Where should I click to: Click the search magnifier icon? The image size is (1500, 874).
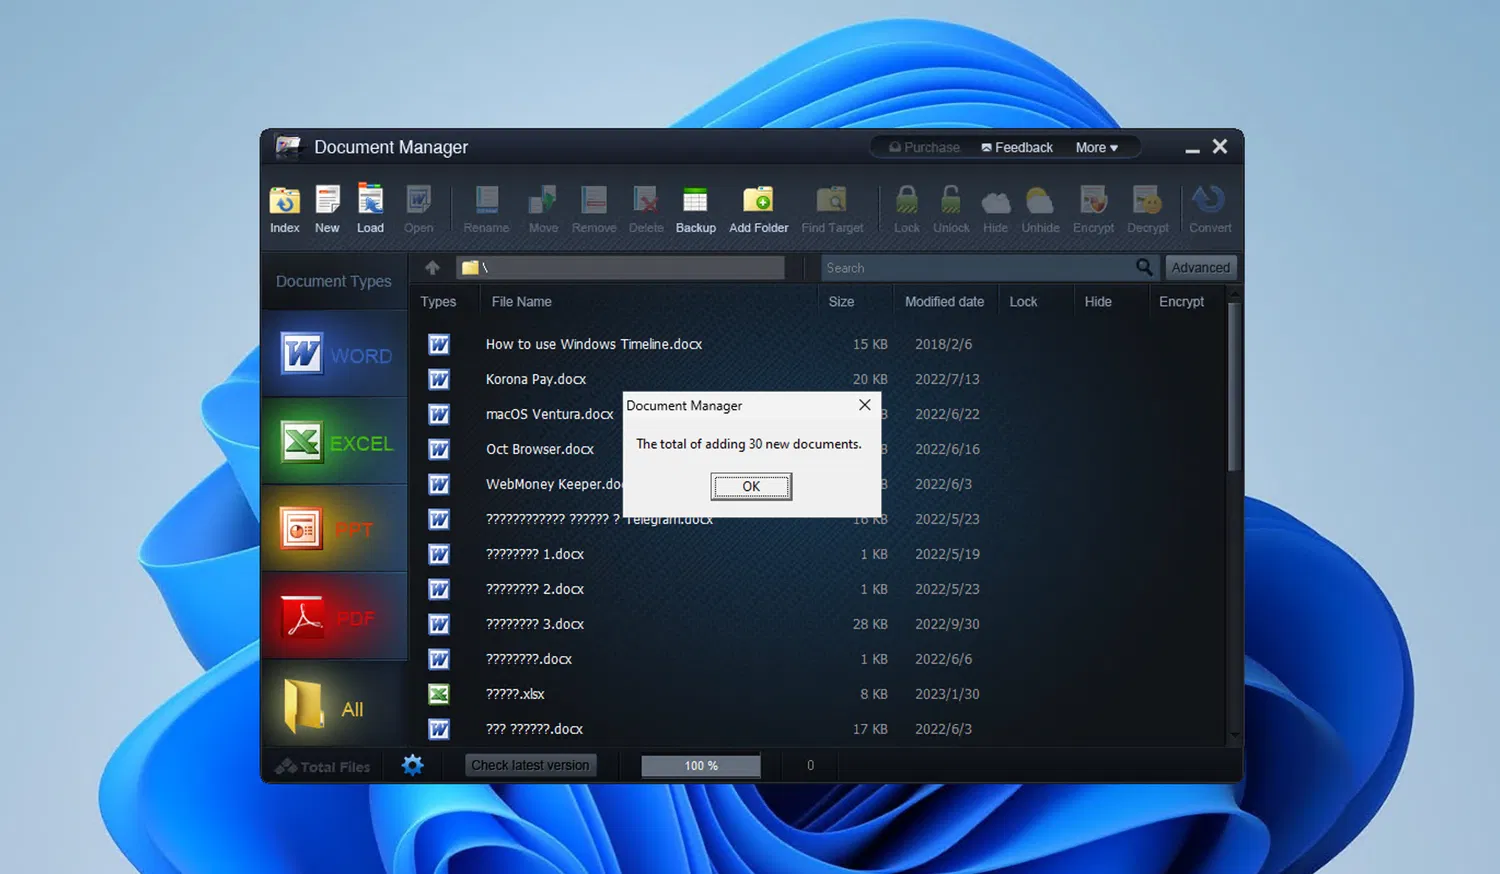coord(1144,267)
